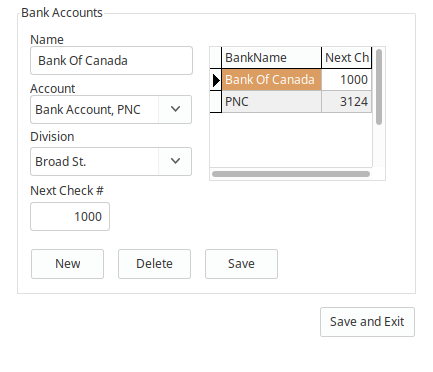The image size is (433, 372).
Task: Select the Bank Of Canada grid cell
Action: click(x=272, y=80)
